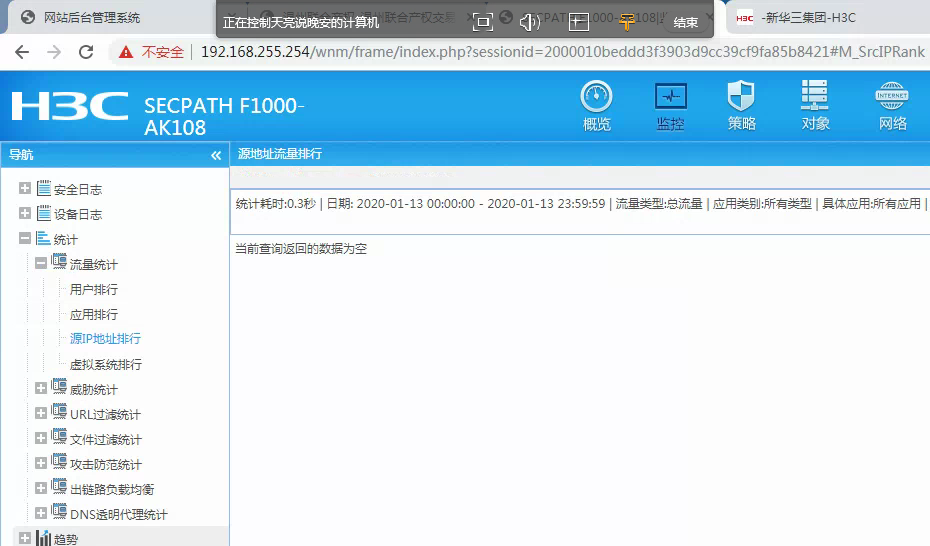Click the browser address bar URL
This screenshot has width=930, height=546.
pos(562,52)
